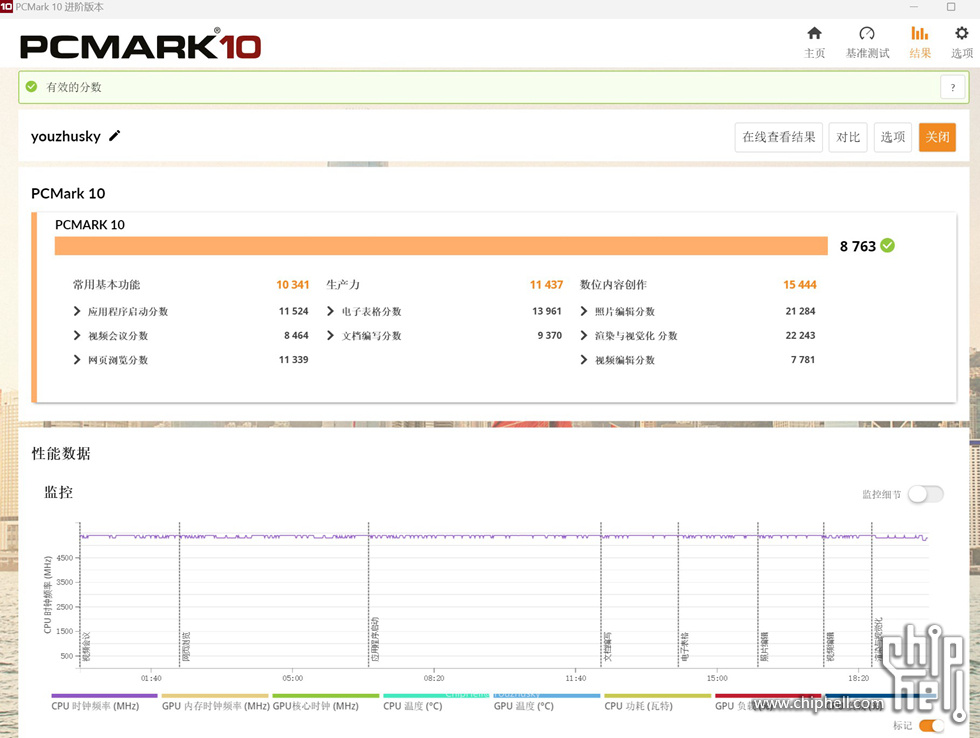The image size is (980, 738).
Task: Click the 有效的分数 banner text
Action: pos(74,87)
